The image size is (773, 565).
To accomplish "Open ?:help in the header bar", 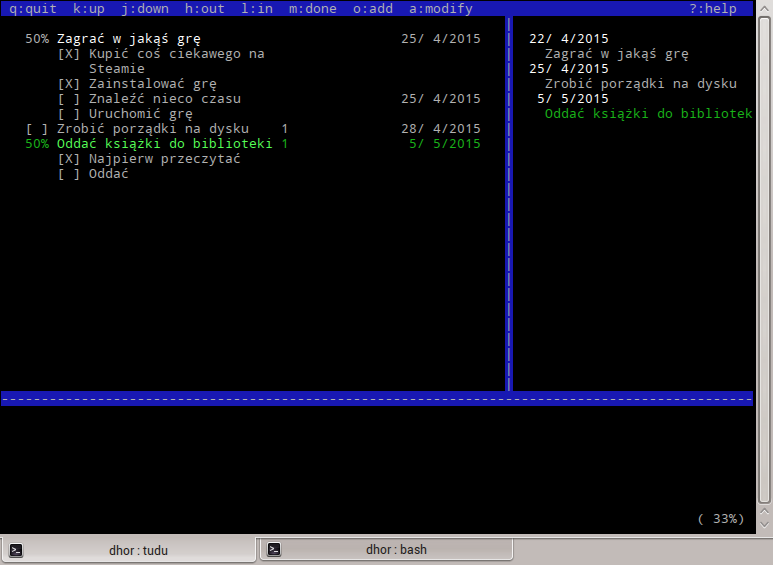I will pyautogui.click(x=713, y=8).
